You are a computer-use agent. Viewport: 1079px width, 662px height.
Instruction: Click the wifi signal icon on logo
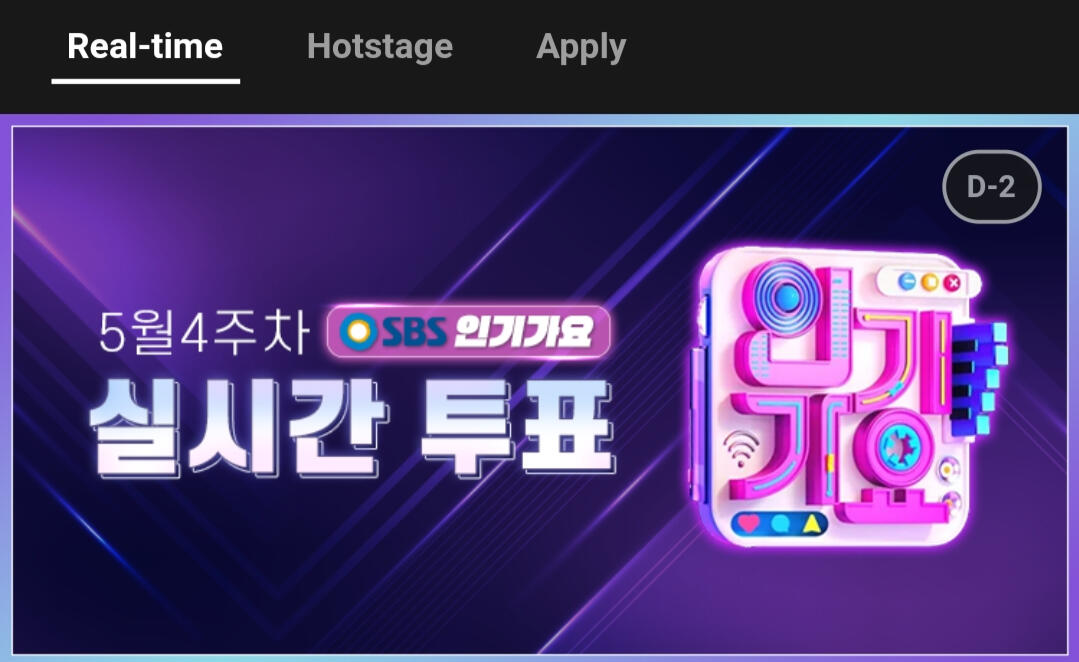tap(740, 449)
